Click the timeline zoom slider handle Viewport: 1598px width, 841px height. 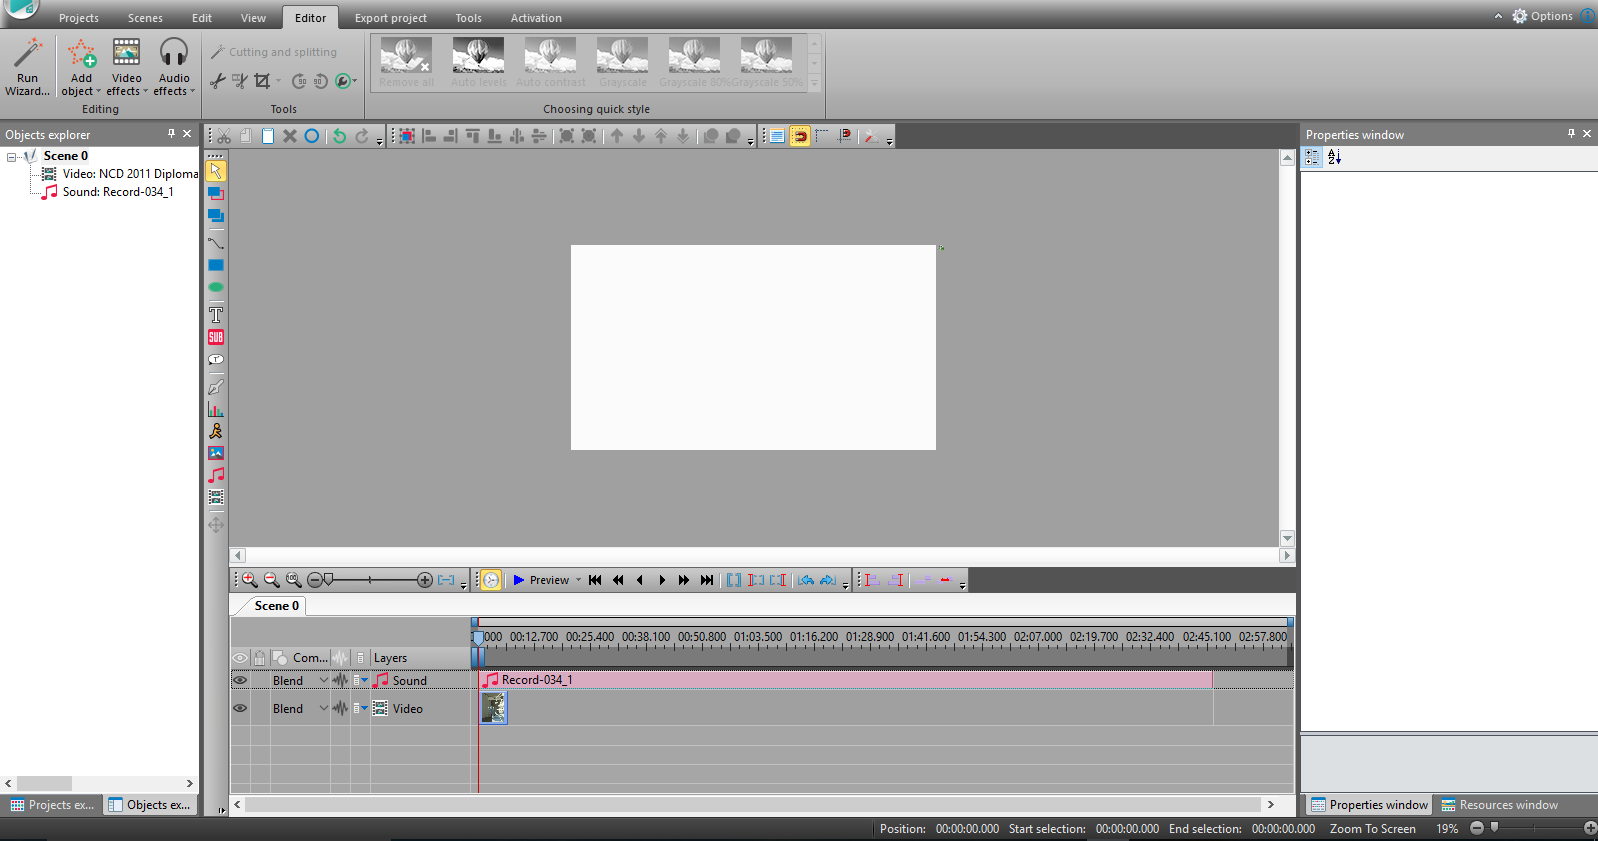(x=328, y=580)
